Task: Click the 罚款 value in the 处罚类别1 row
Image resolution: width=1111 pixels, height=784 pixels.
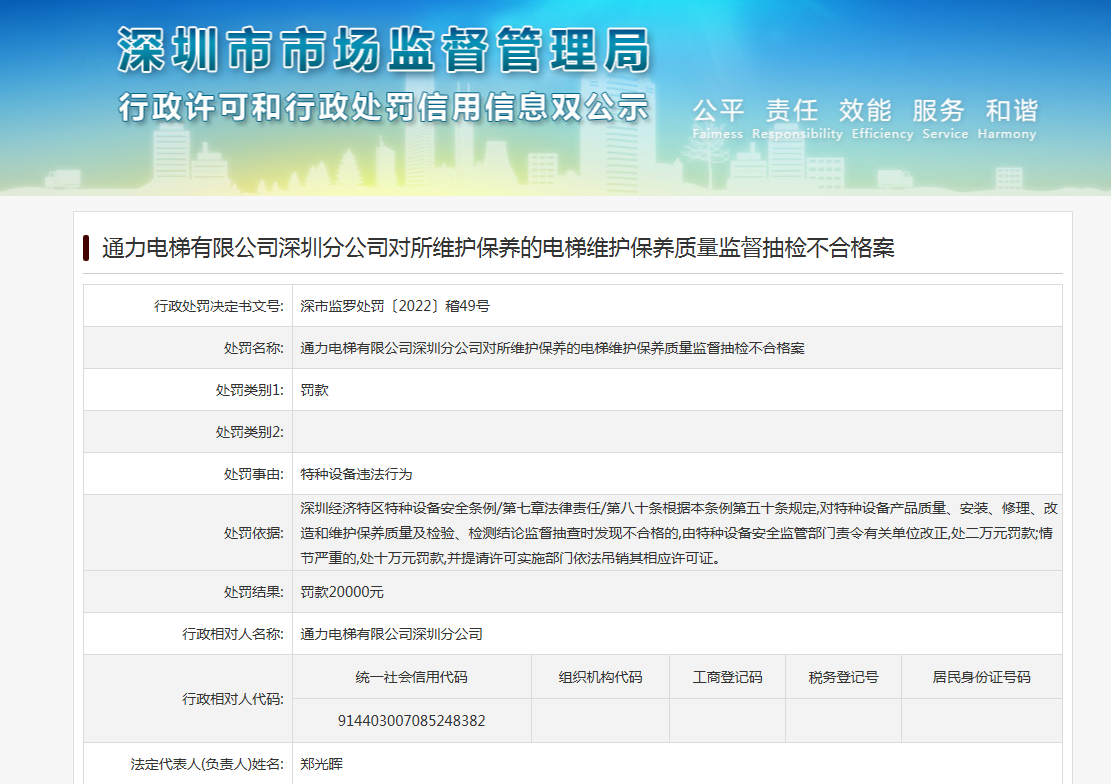Action: click(315, 390)
